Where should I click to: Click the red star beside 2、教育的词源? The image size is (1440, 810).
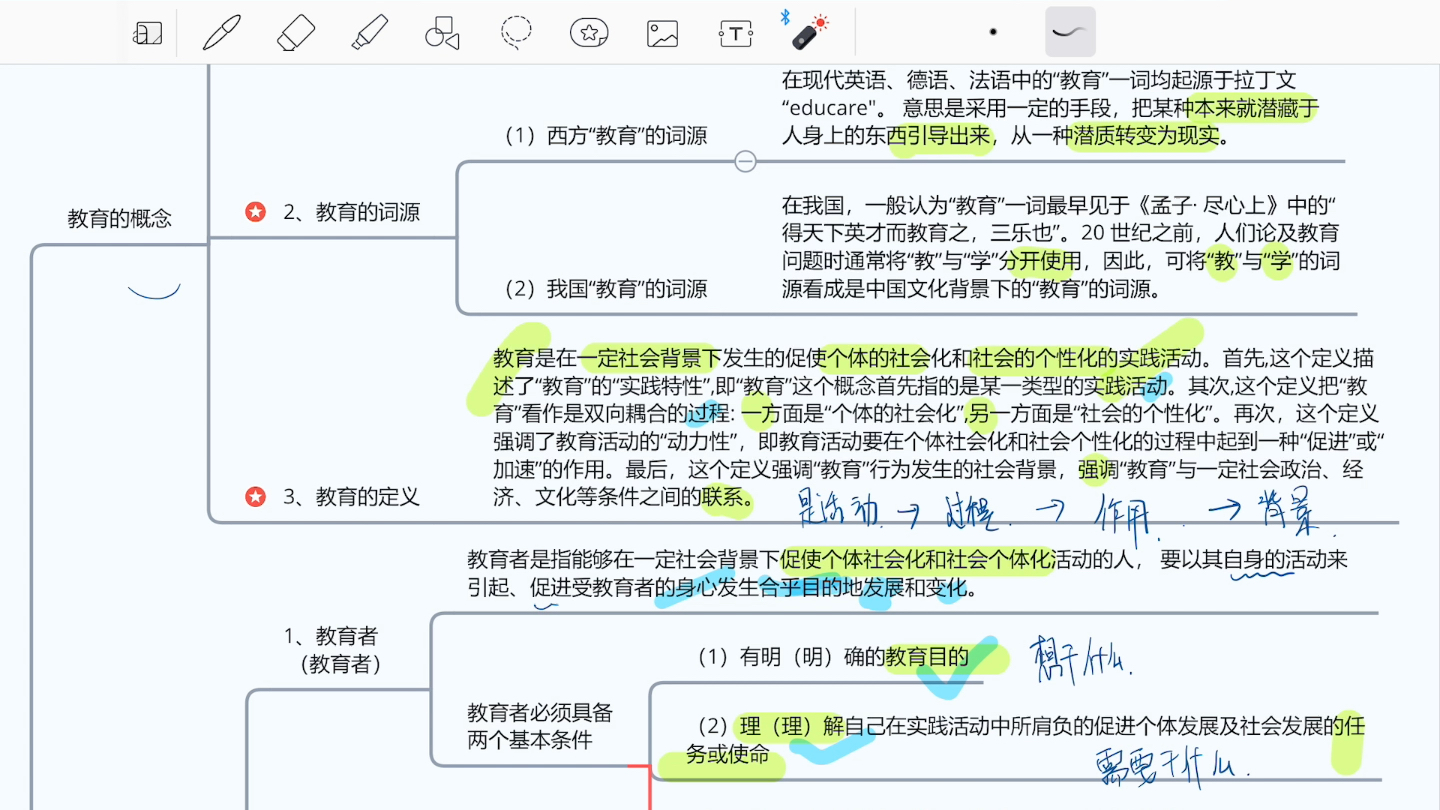(x=256, y=212)
